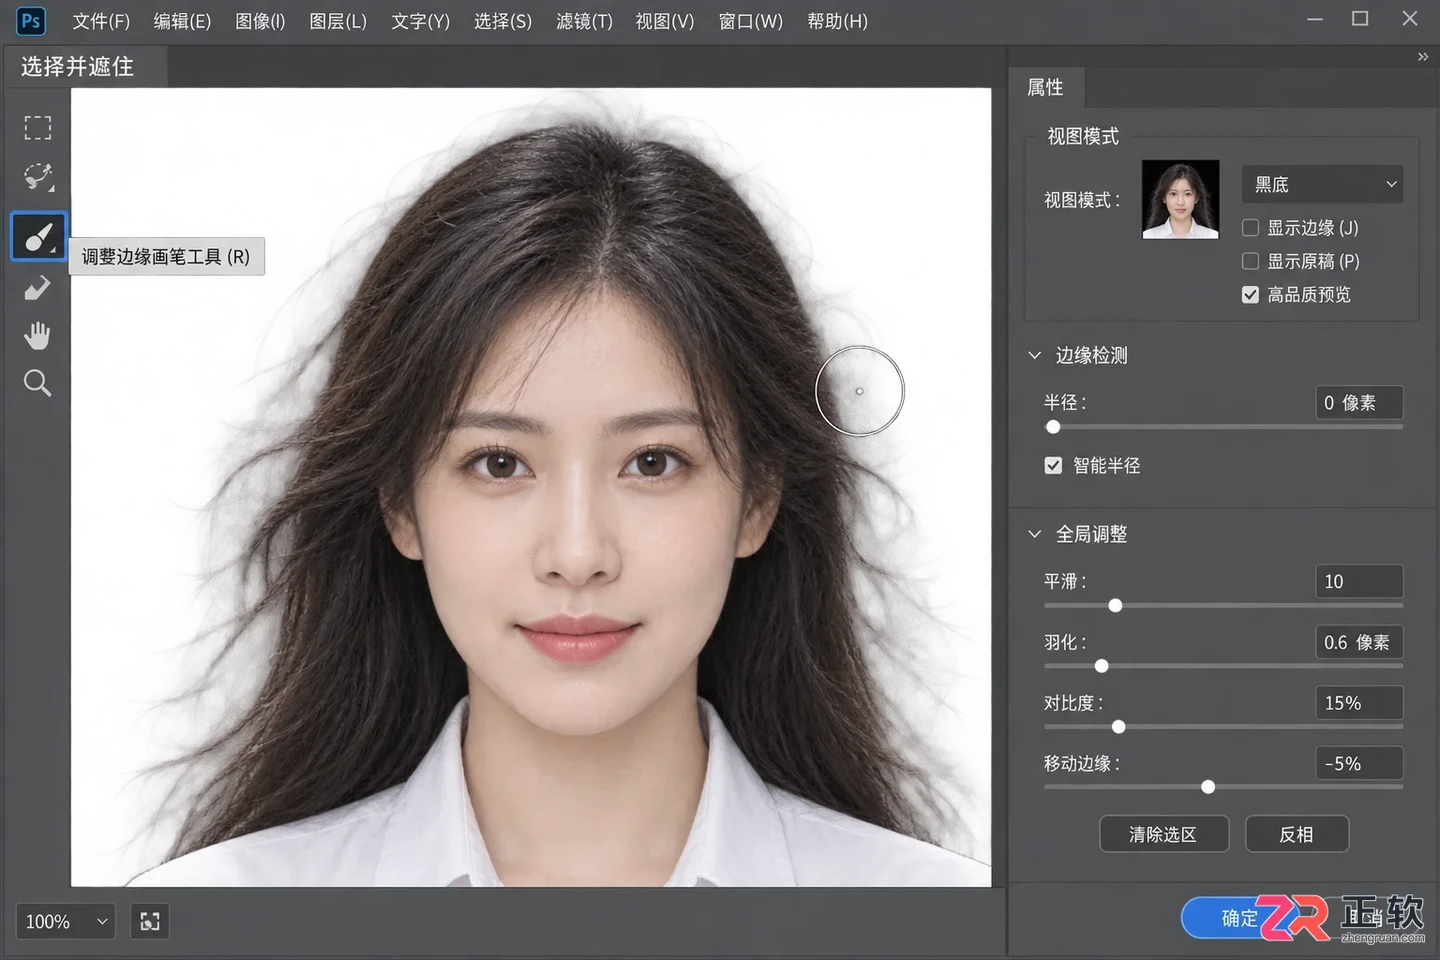Click the 反相 button

click(1297, 834)
